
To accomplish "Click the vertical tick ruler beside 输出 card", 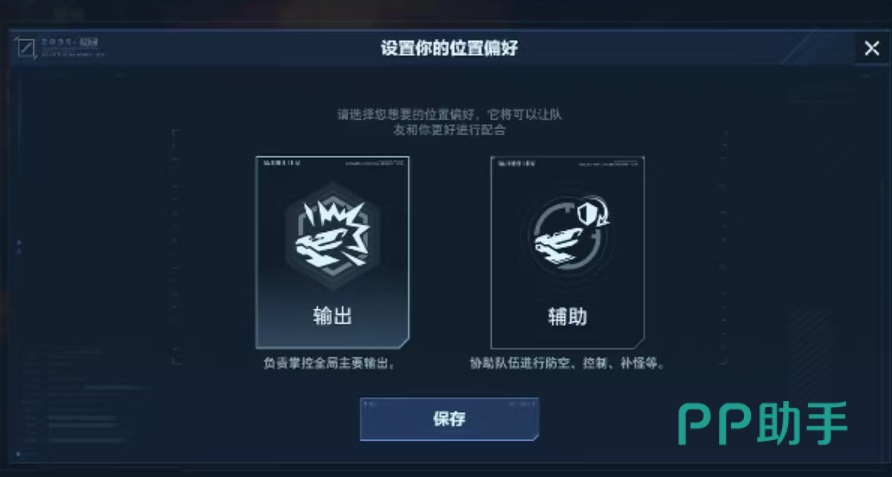I will click(x=176, y=247).
